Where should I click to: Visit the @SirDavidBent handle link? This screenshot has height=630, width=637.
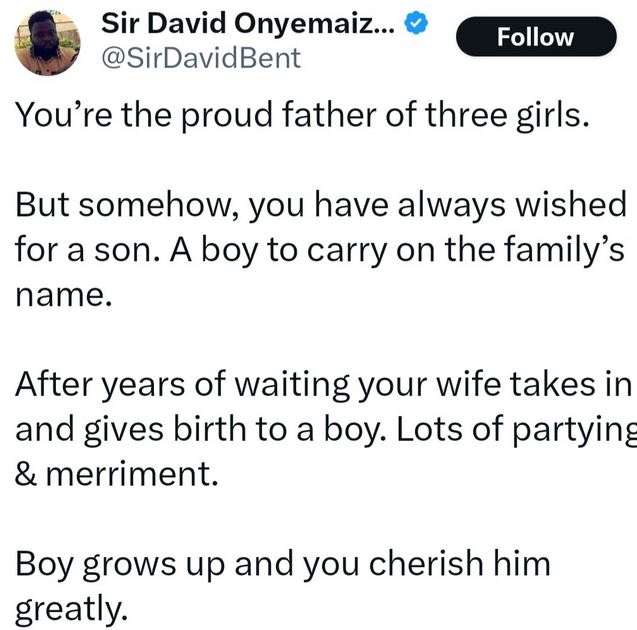tap(201, 58)
